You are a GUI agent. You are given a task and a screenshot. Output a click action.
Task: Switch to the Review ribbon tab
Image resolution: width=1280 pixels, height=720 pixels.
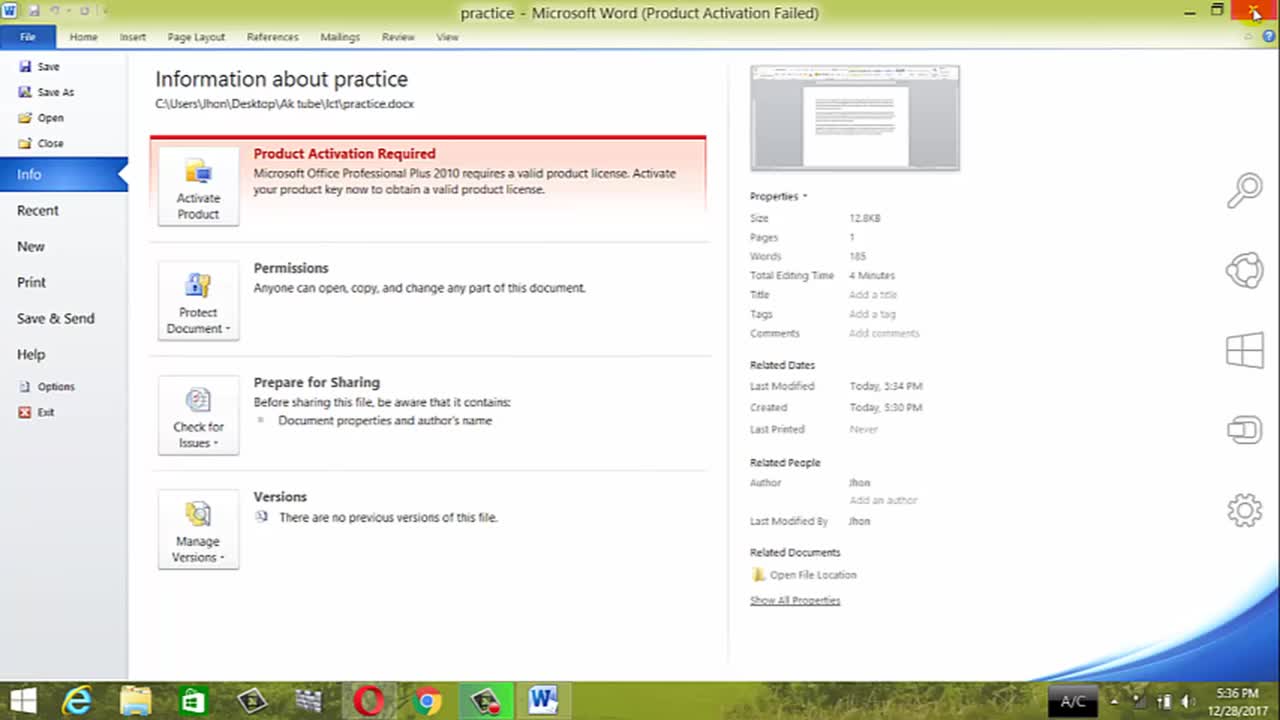click(x=398, y=37)
